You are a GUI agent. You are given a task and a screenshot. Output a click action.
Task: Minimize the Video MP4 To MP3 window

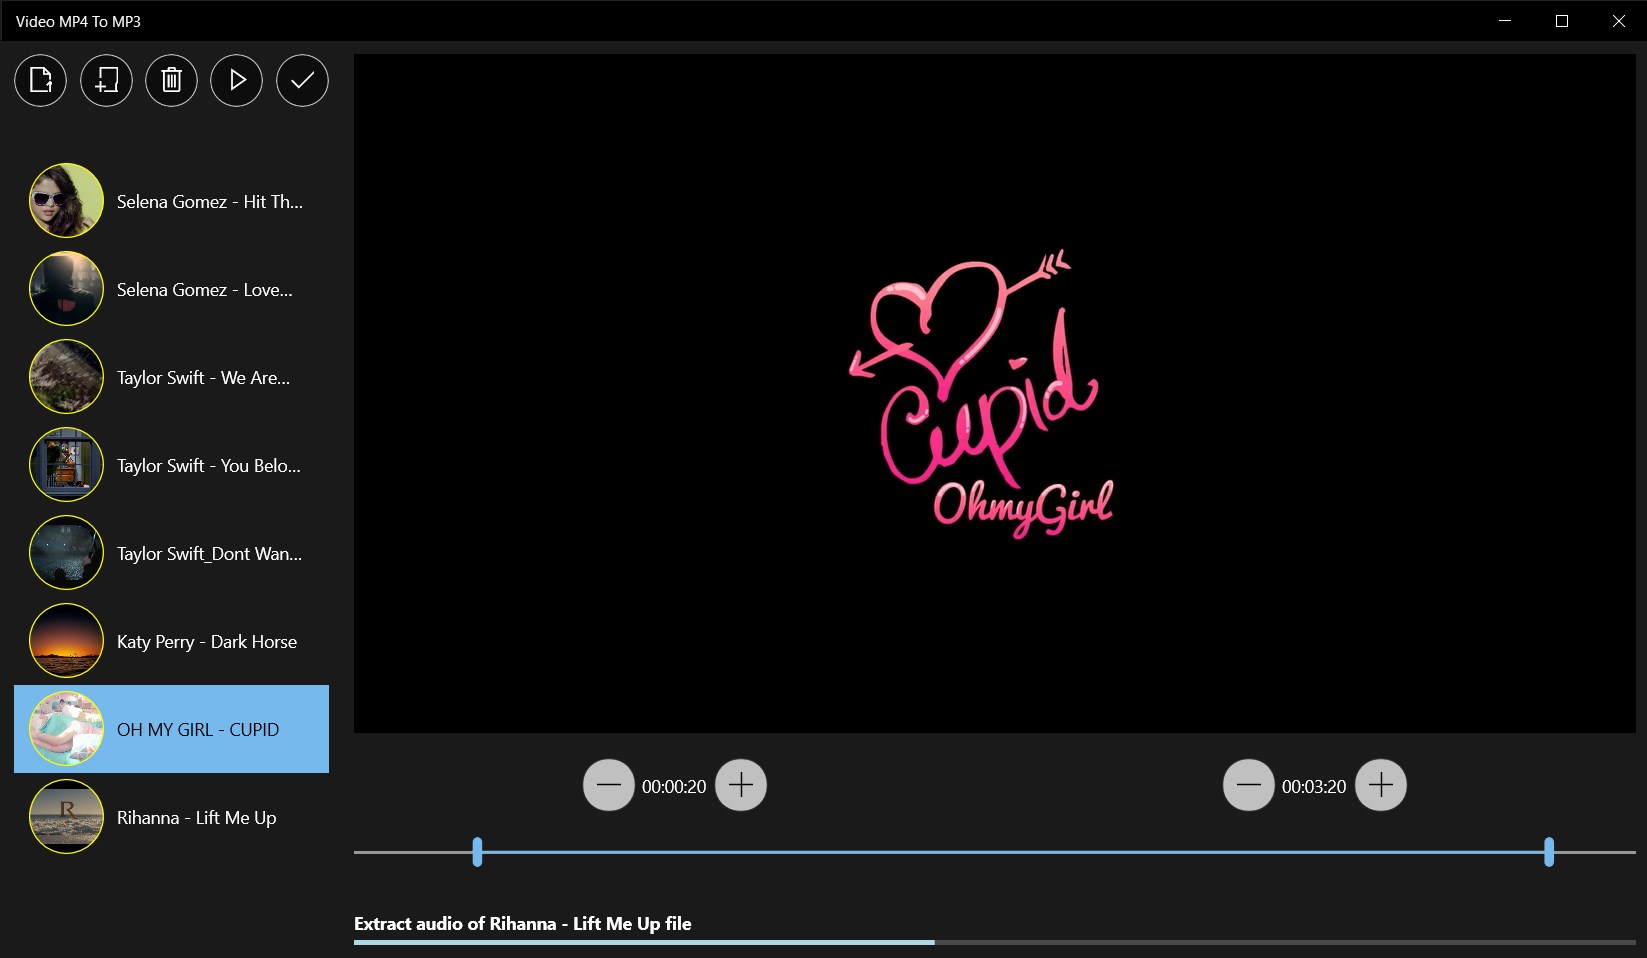pyautogui.click(x=1505, y=21)
